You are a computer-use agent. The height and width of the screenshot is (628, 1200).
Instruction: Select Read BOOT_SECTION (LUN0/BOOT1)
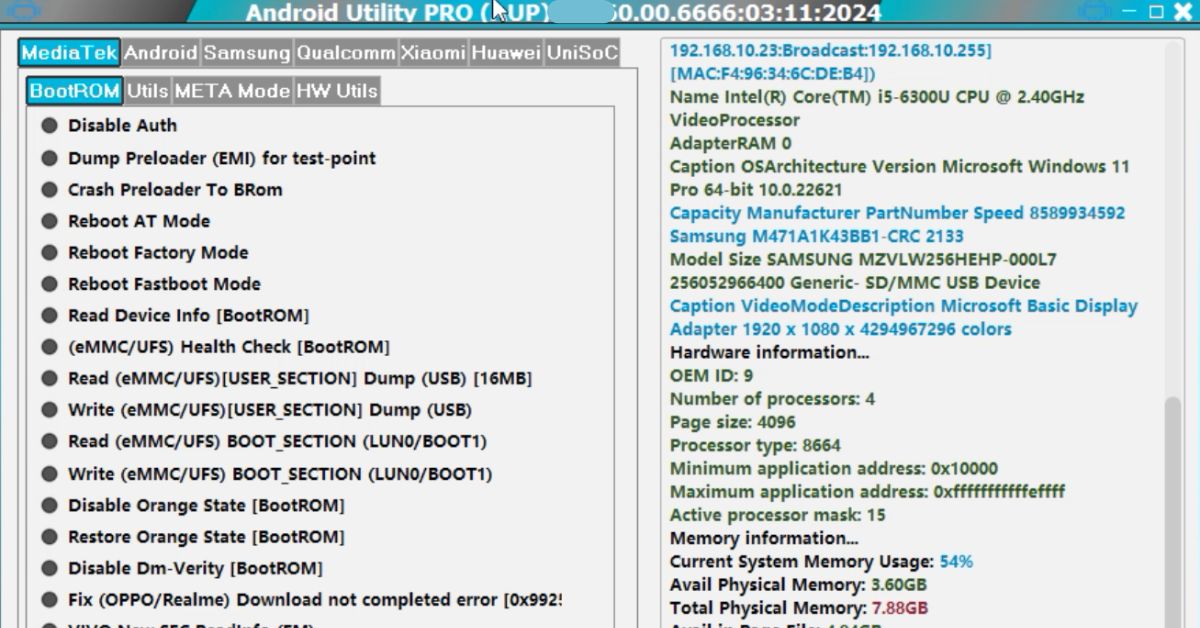(265, 442)
